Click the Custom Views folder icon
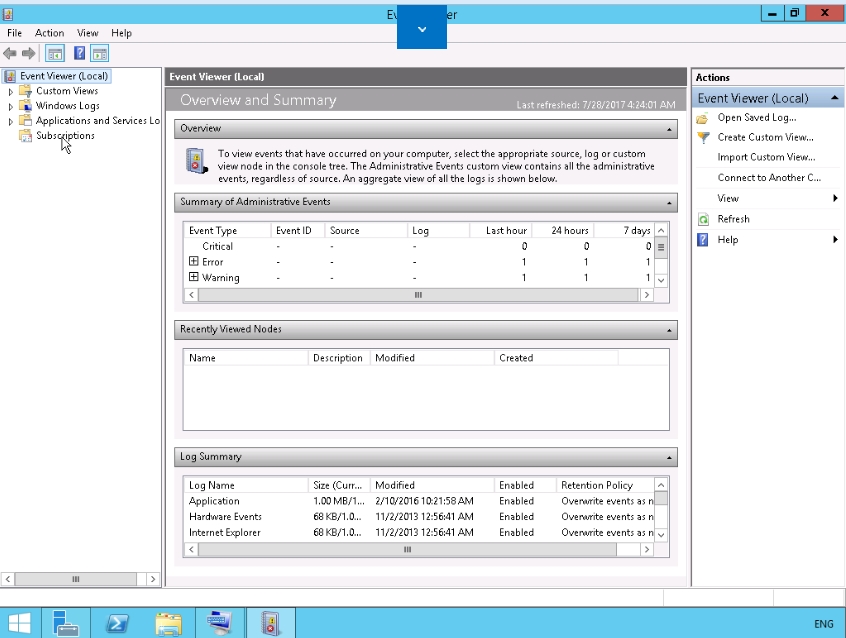 [25, 91]
